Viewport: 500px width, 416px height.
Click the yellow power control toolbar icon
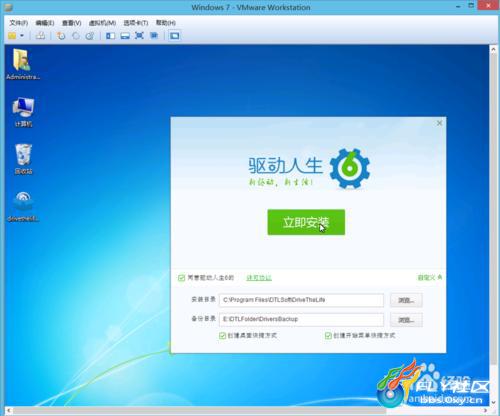(x=12, y=35)
